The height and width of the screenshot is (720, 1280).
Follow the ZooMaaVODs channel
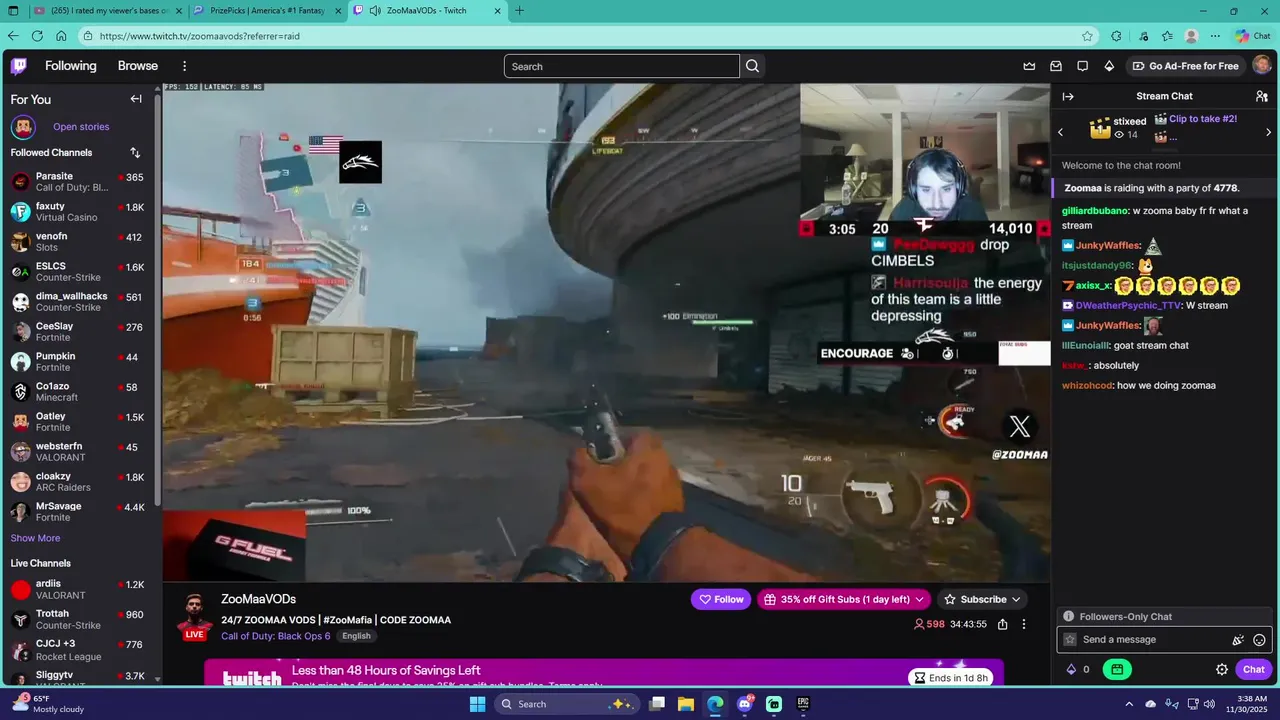721,599
